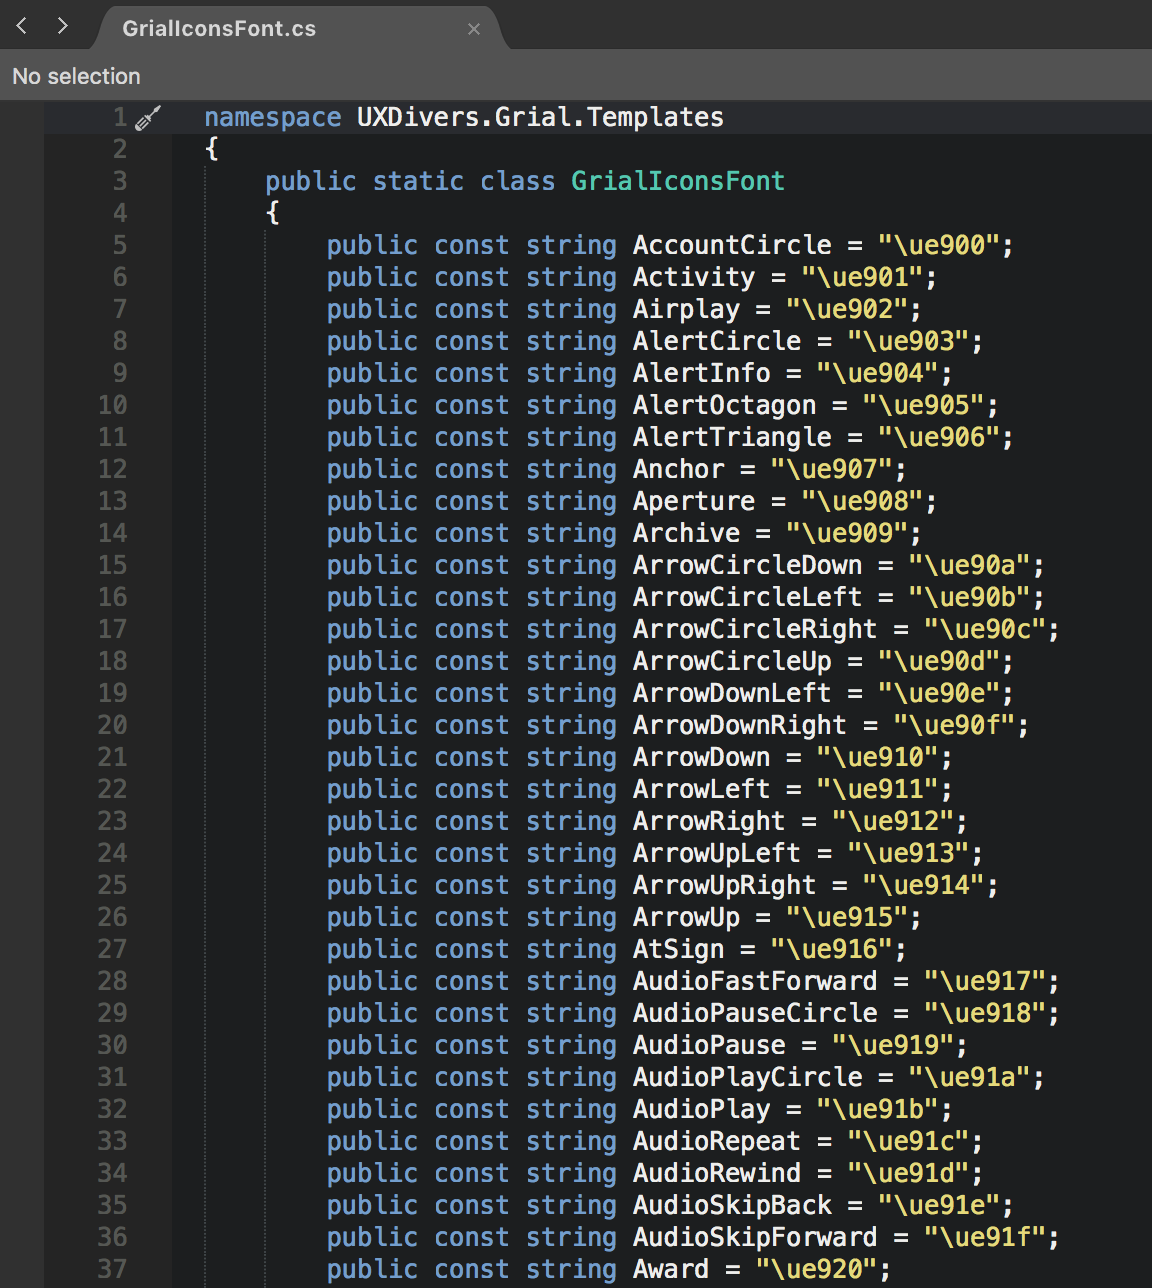Click the Aperture constant name

pyautogui.click(x=694, y=501)
